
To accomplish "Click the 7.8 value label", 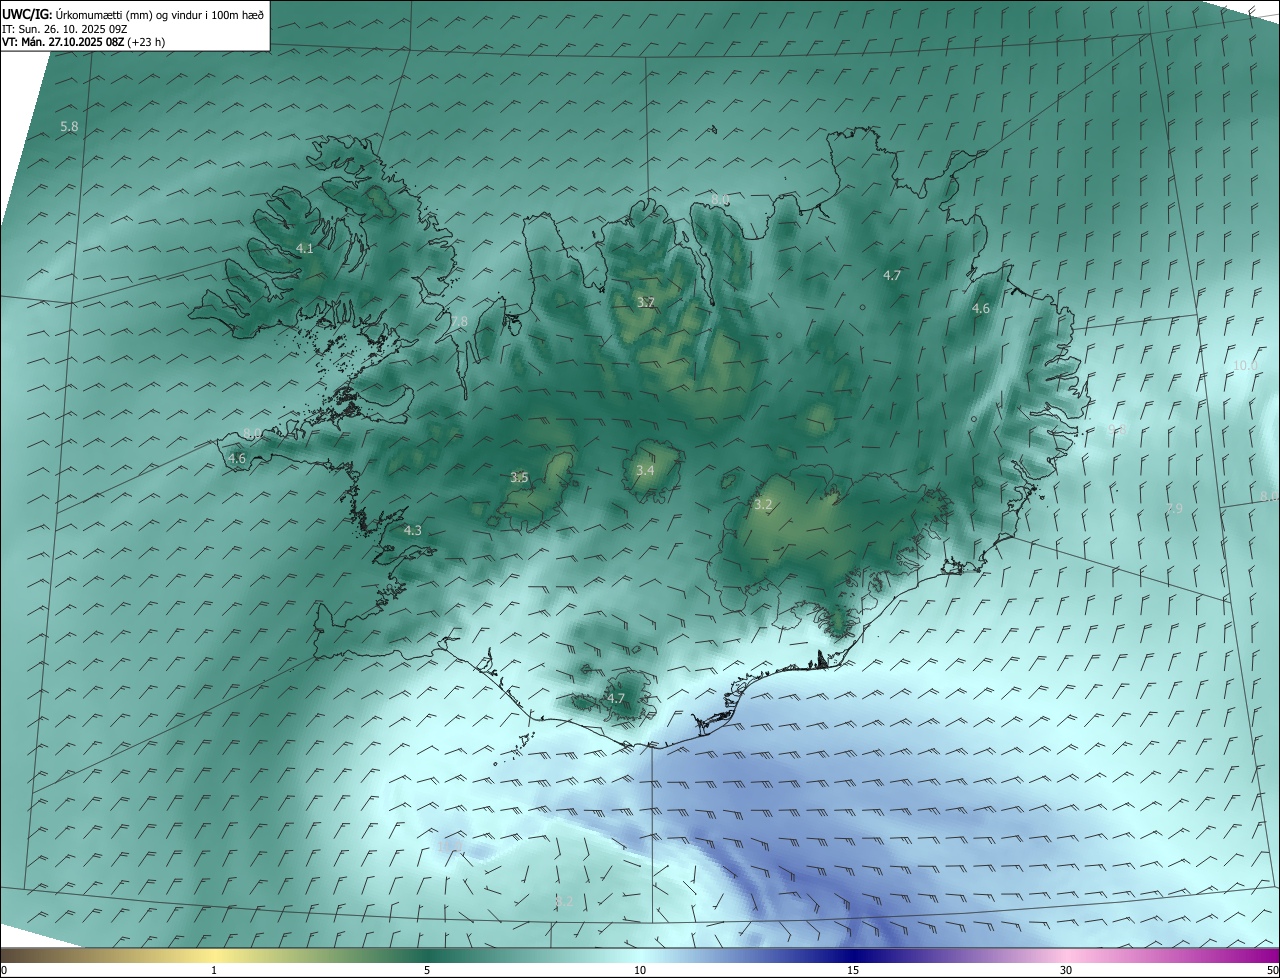I will click(458, 322).
